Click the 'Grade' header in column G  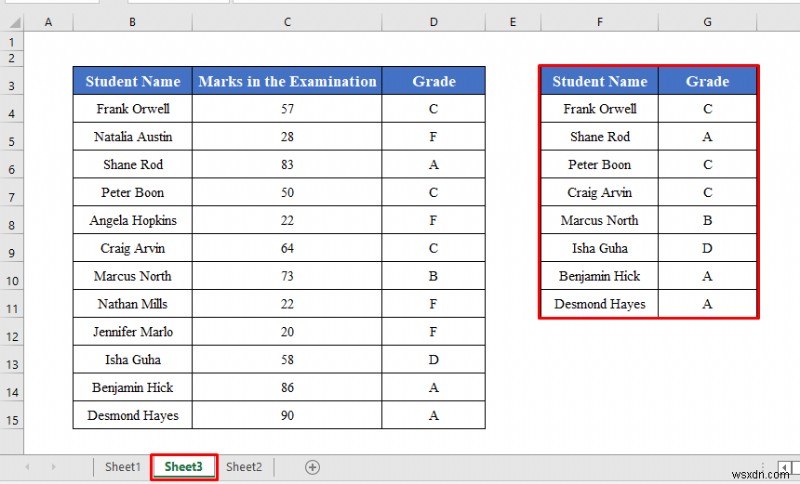(707, 81)
